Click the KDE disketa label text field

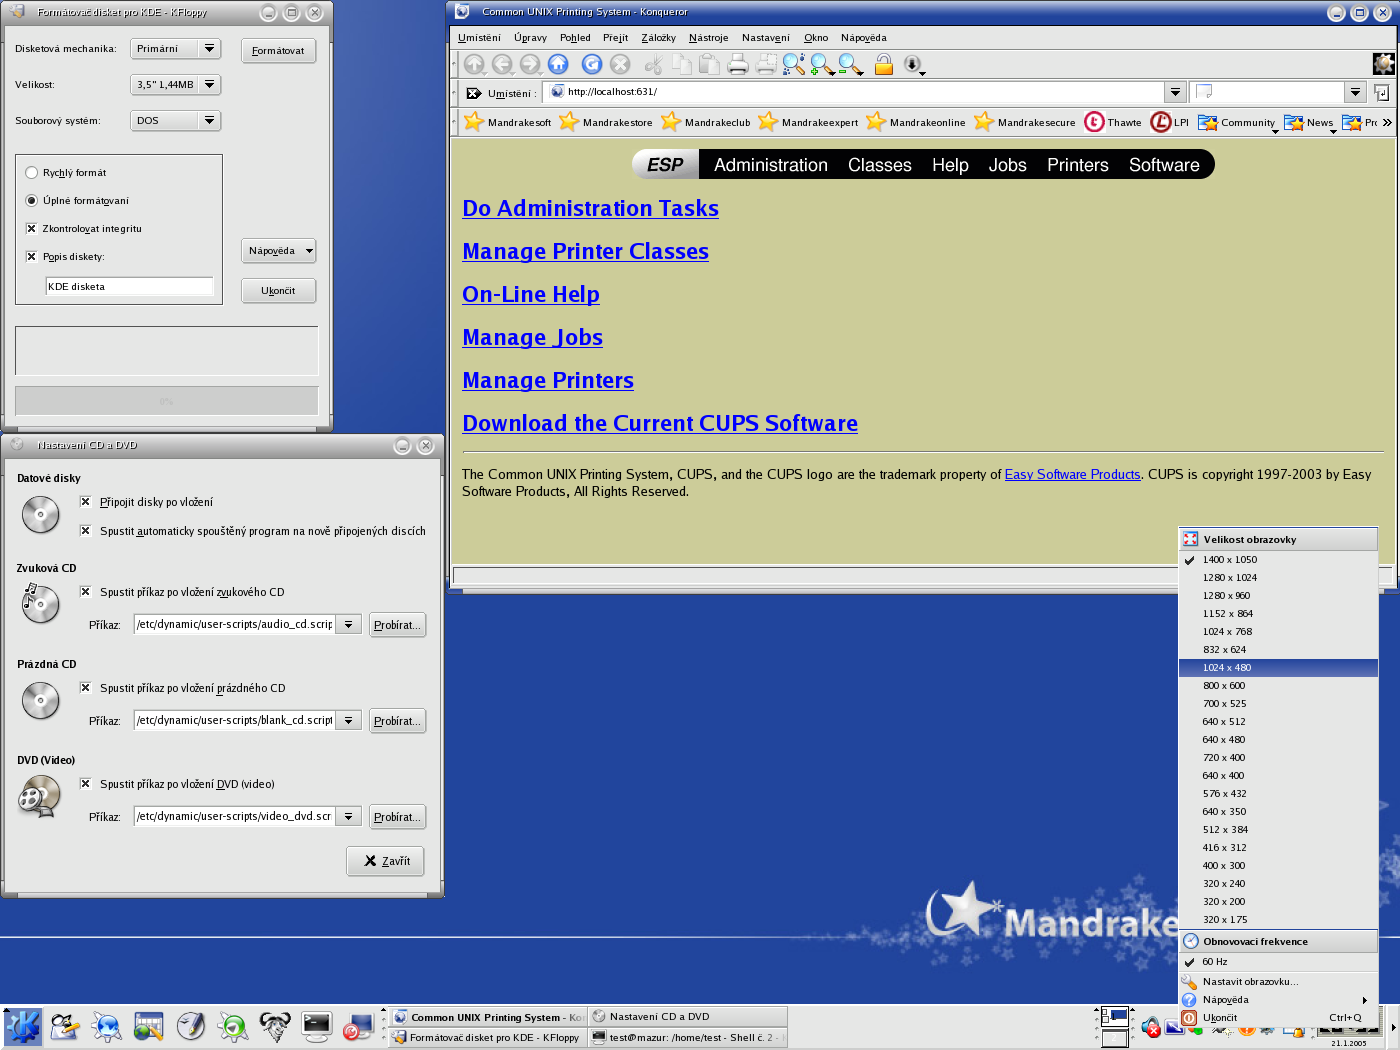click(129, 287)
